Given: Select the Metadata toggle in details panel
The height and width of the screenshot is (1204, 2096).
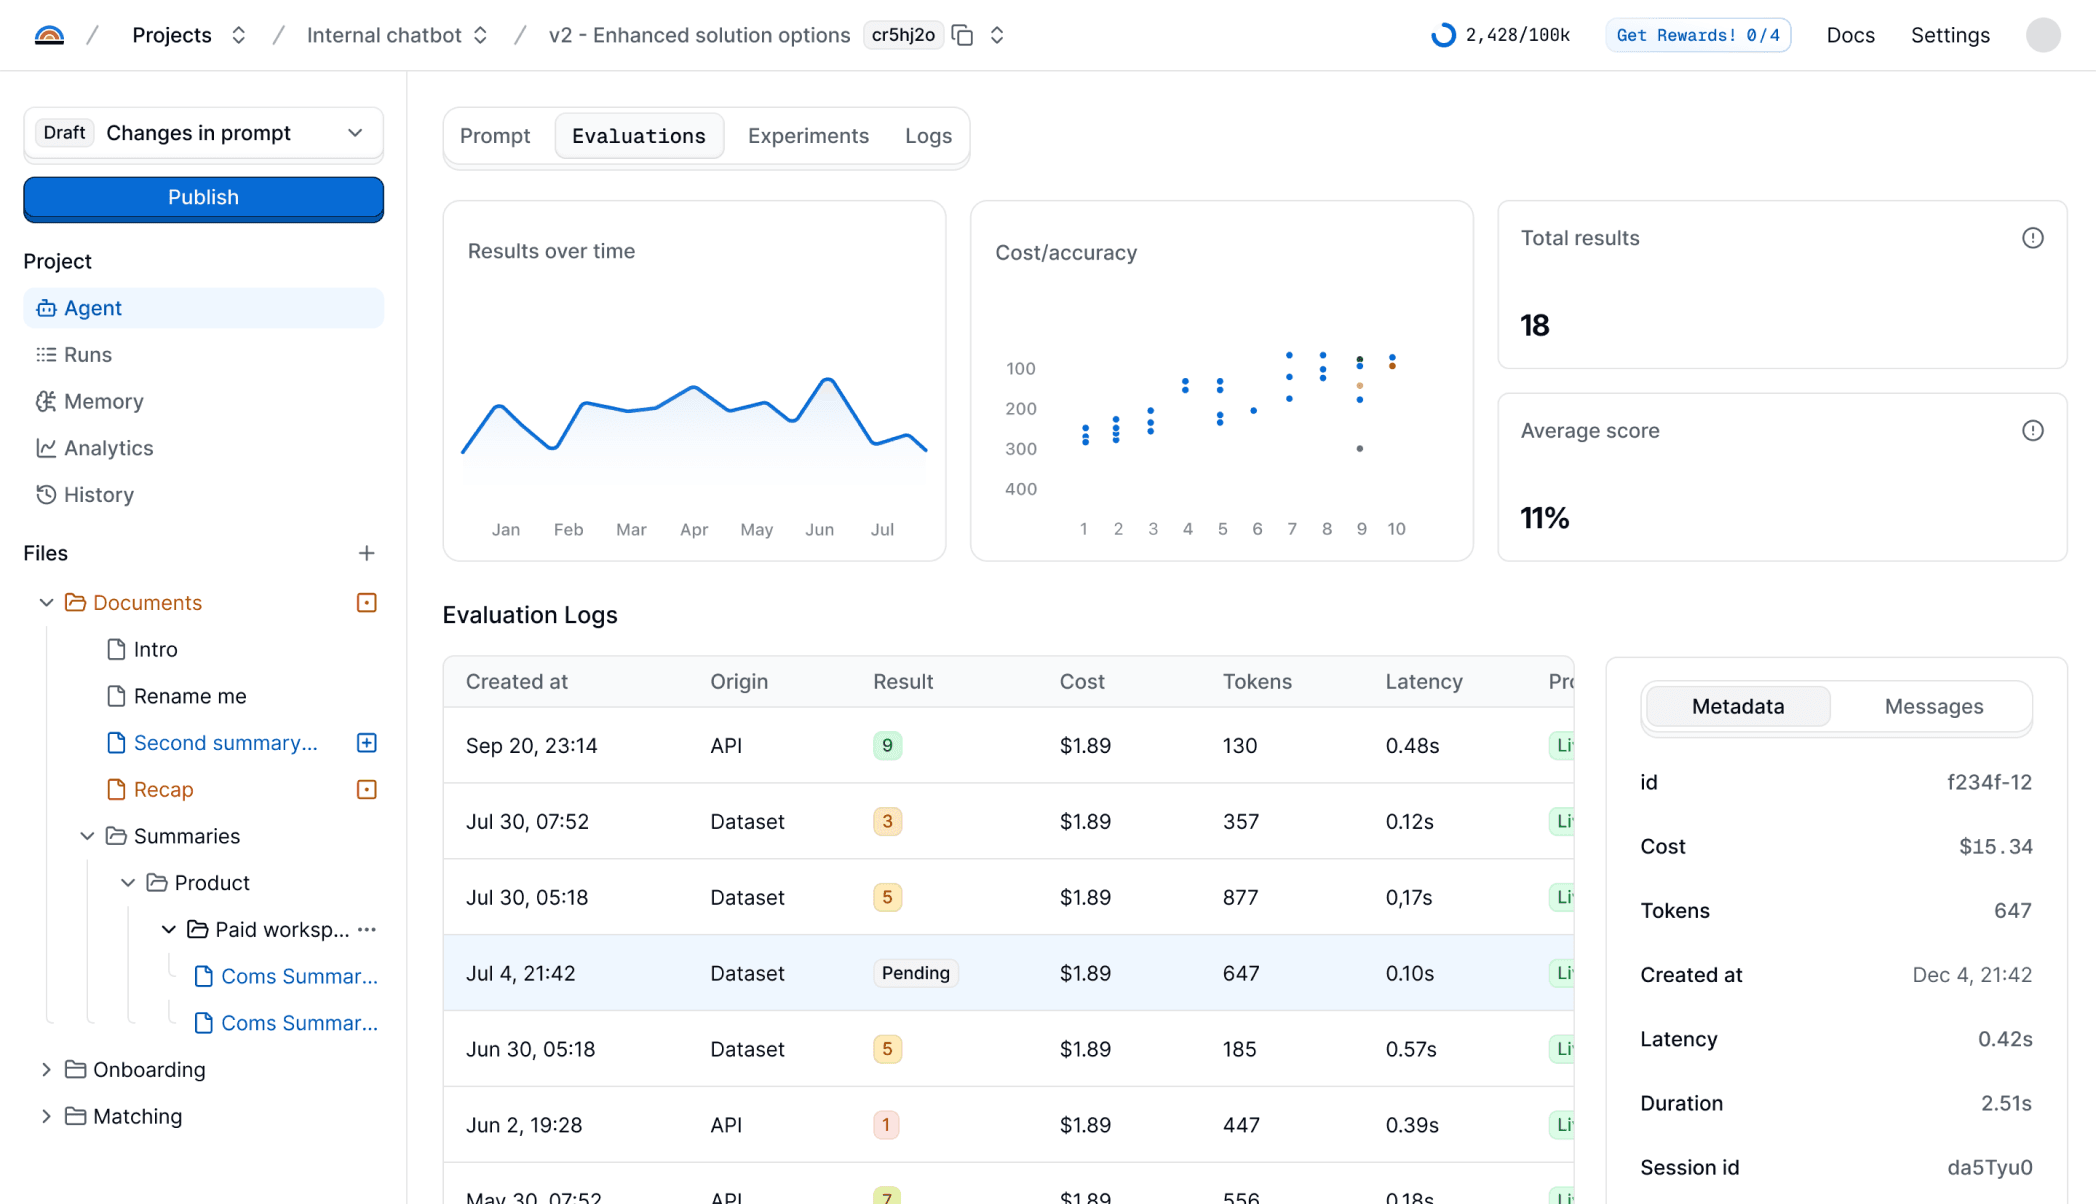Looking at the screenshot, I should (1737, 707).
